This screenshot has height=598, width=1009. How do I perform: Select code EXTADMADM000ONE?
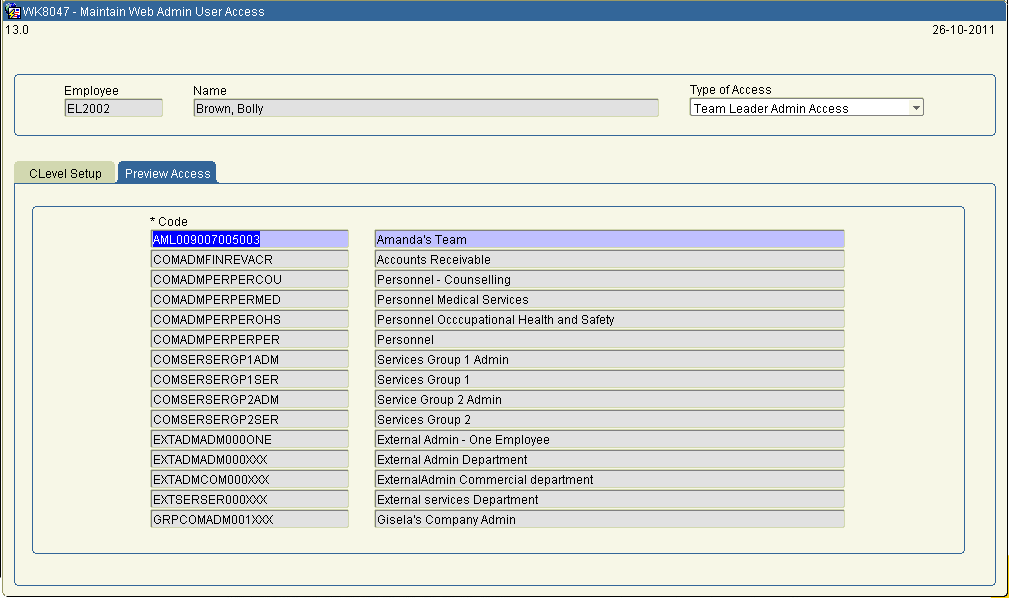[x=249, y=440]
